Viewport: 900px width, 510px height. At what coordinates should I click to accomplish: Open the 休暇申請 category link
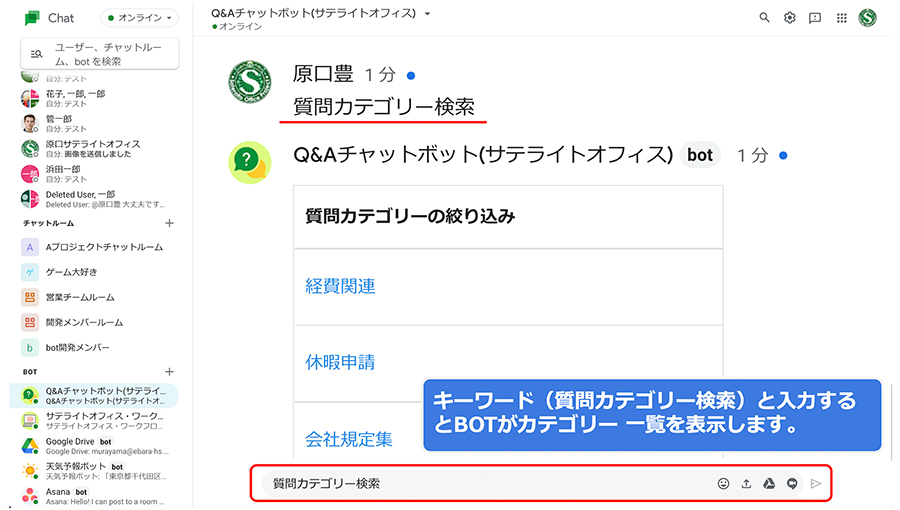[340, 362]
